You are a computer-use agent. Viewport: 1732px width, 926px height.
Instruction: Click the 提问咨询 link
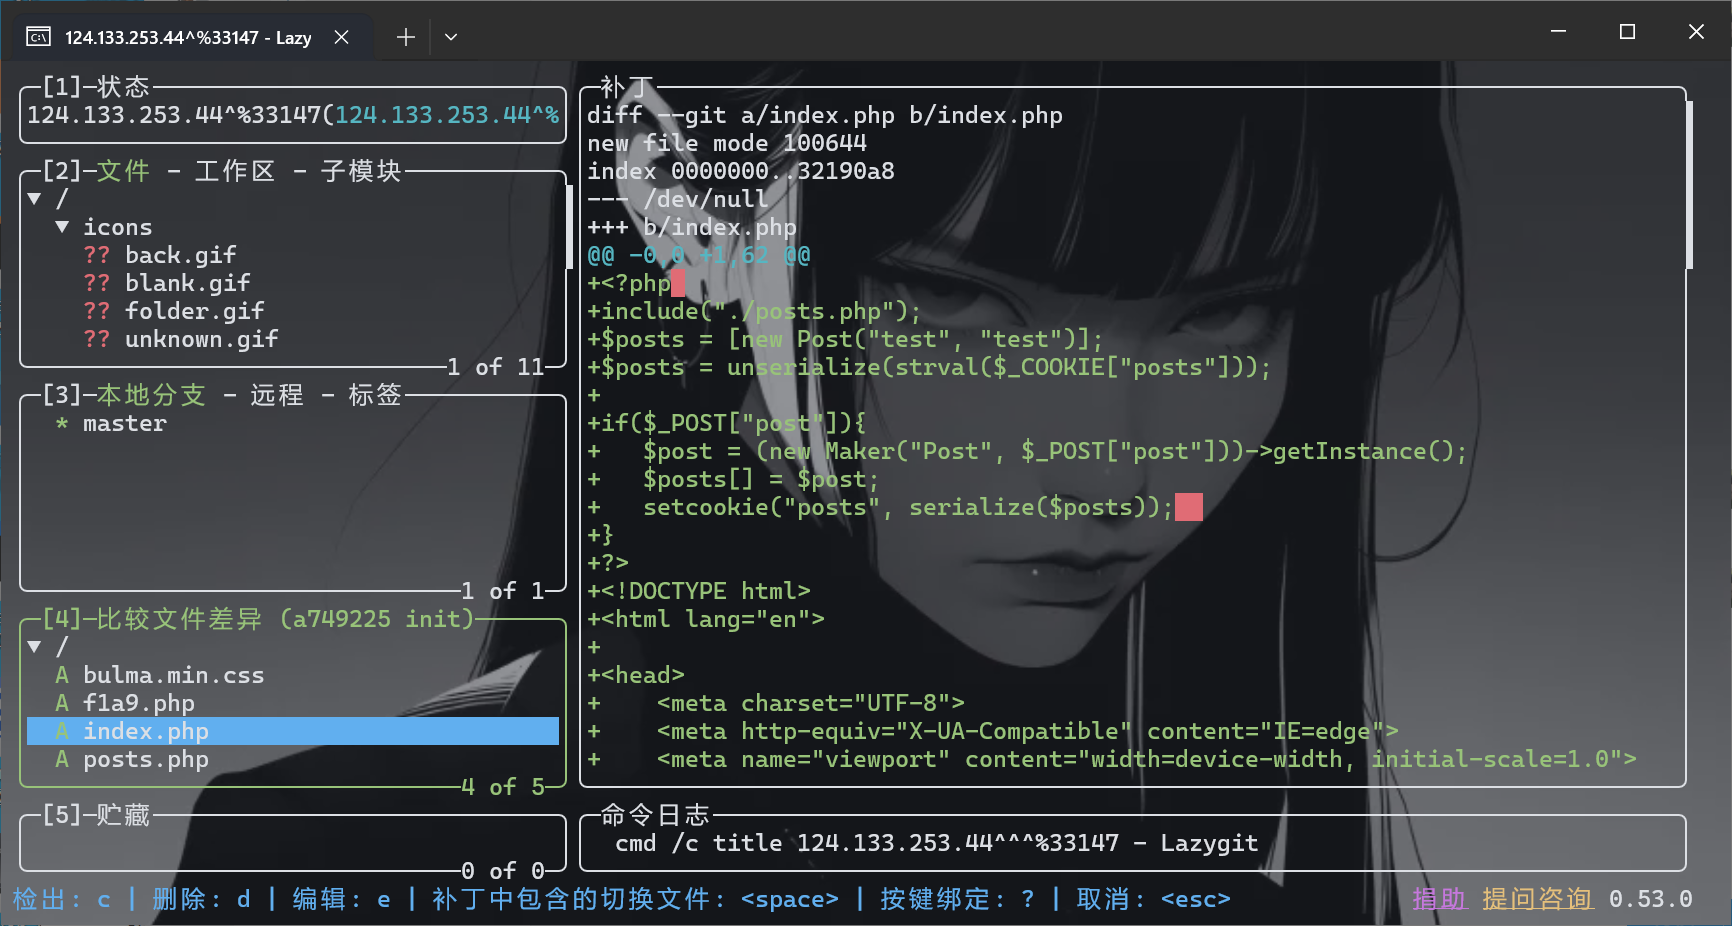click(1537, 899)
